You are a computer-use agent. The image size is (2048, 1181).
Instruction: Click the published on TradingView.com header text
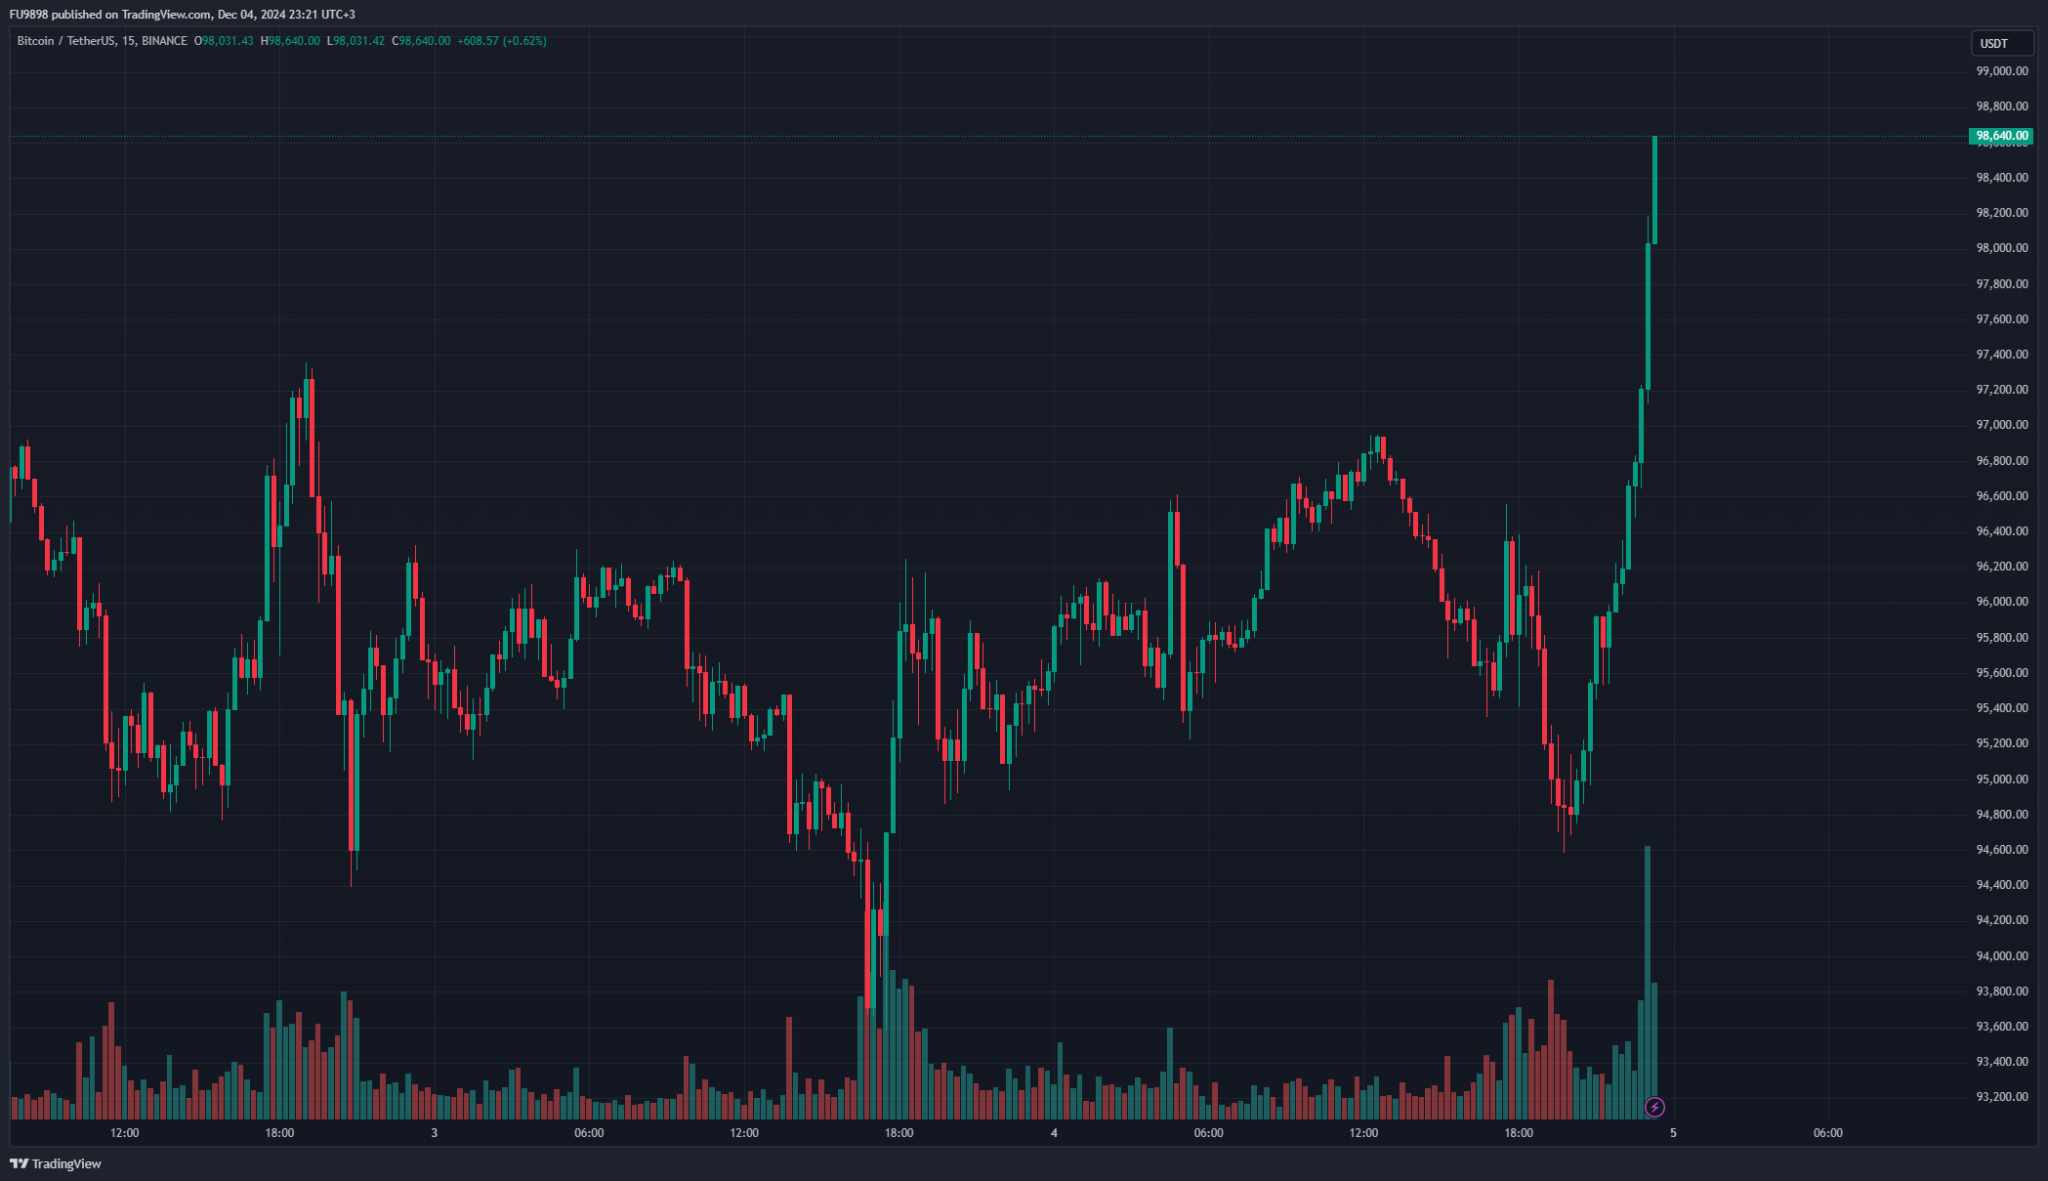pos(181,14)
